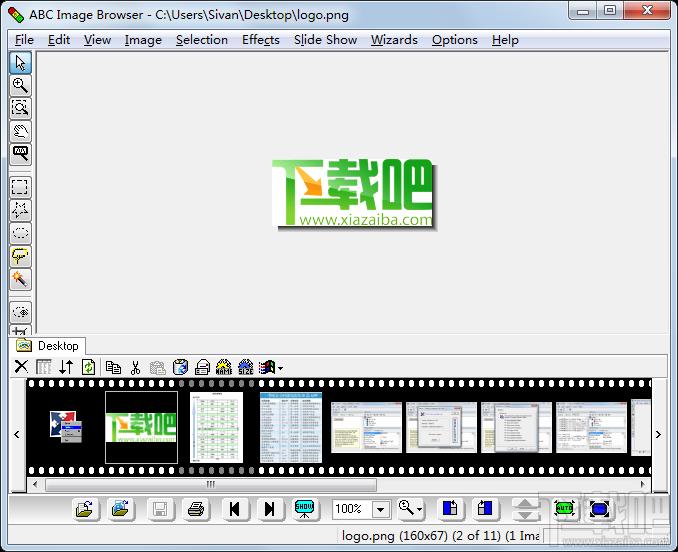Select the elliptical selection tool
This screenshot has width=678, height=552.
[20, 233]
